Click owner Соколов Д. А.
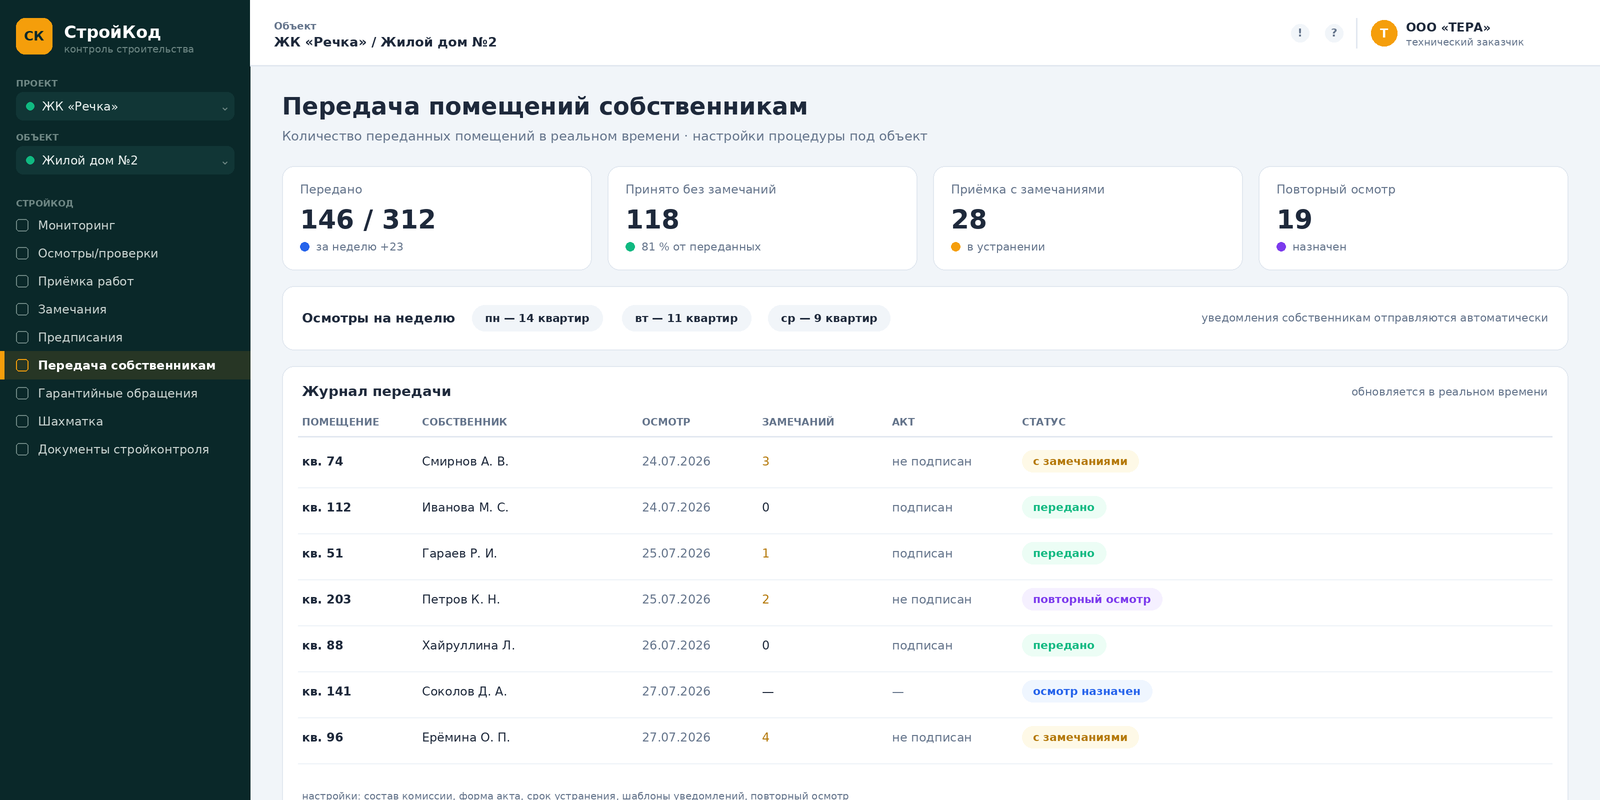This screenshot has height=800, width=1600. [464, 691]
